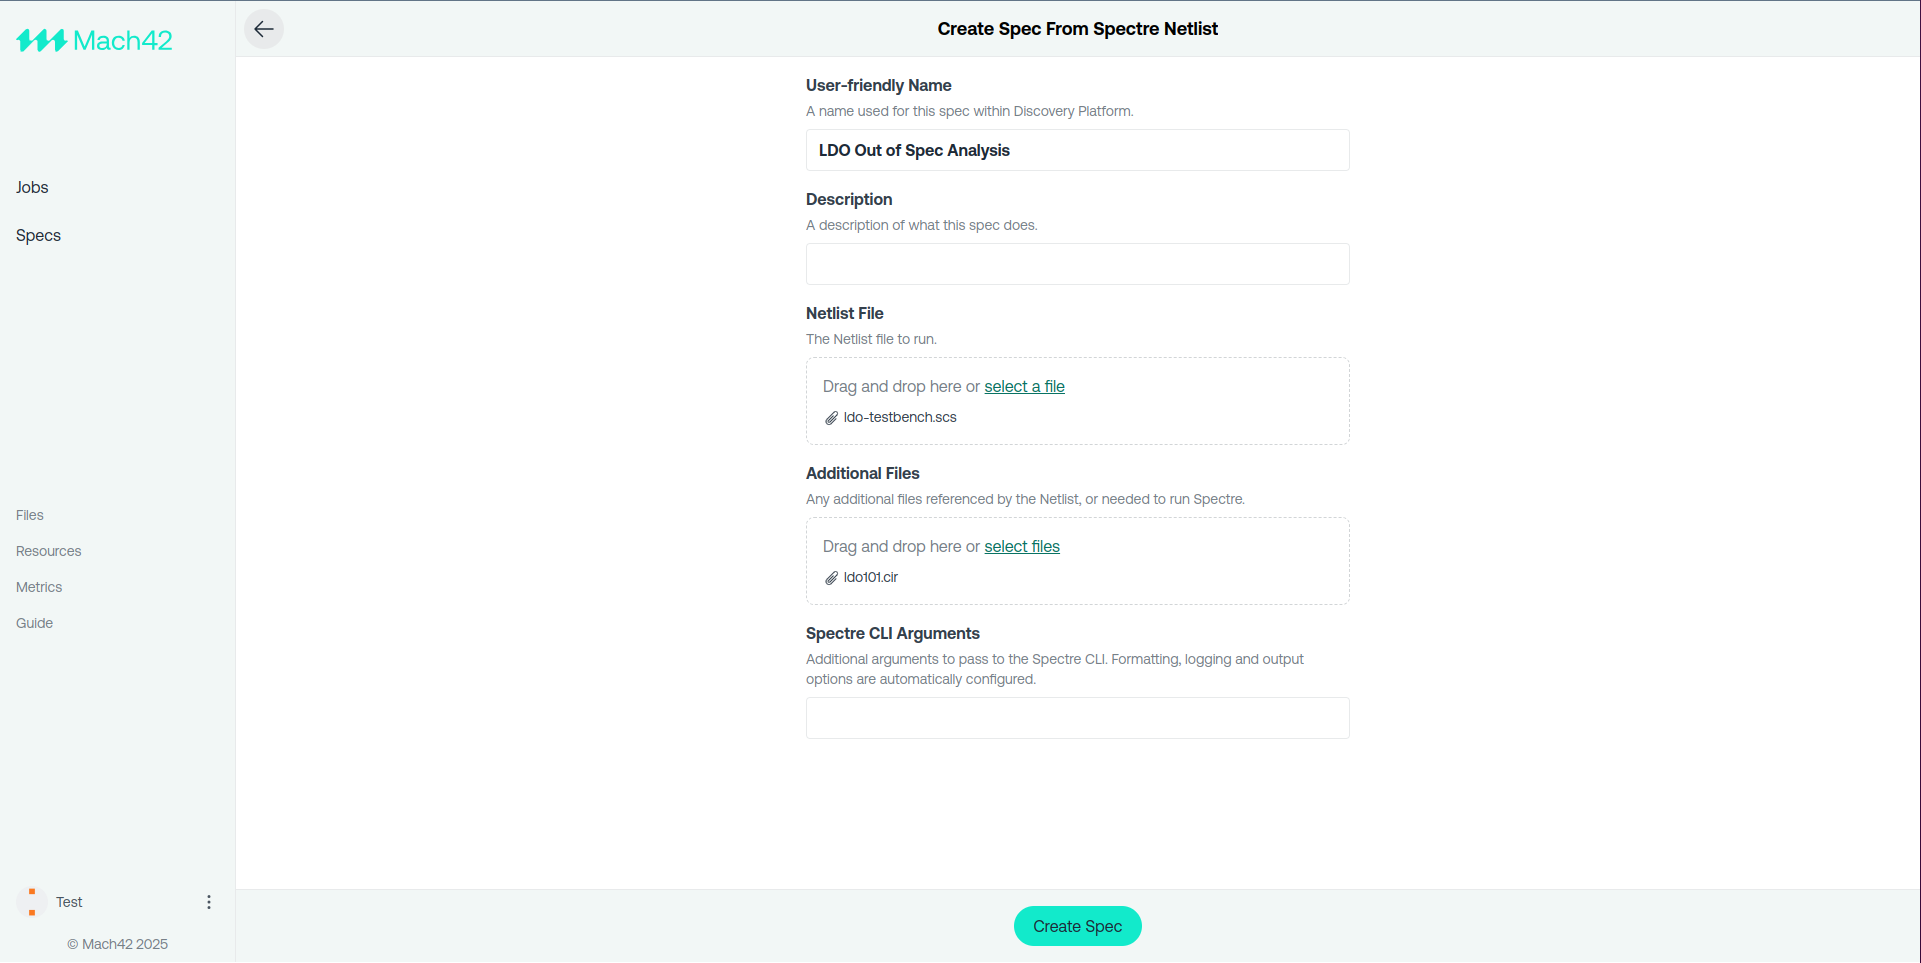Click the Test user avatar icon
1921x963 pixels.
pyautogui.click(x=32, y=902)
